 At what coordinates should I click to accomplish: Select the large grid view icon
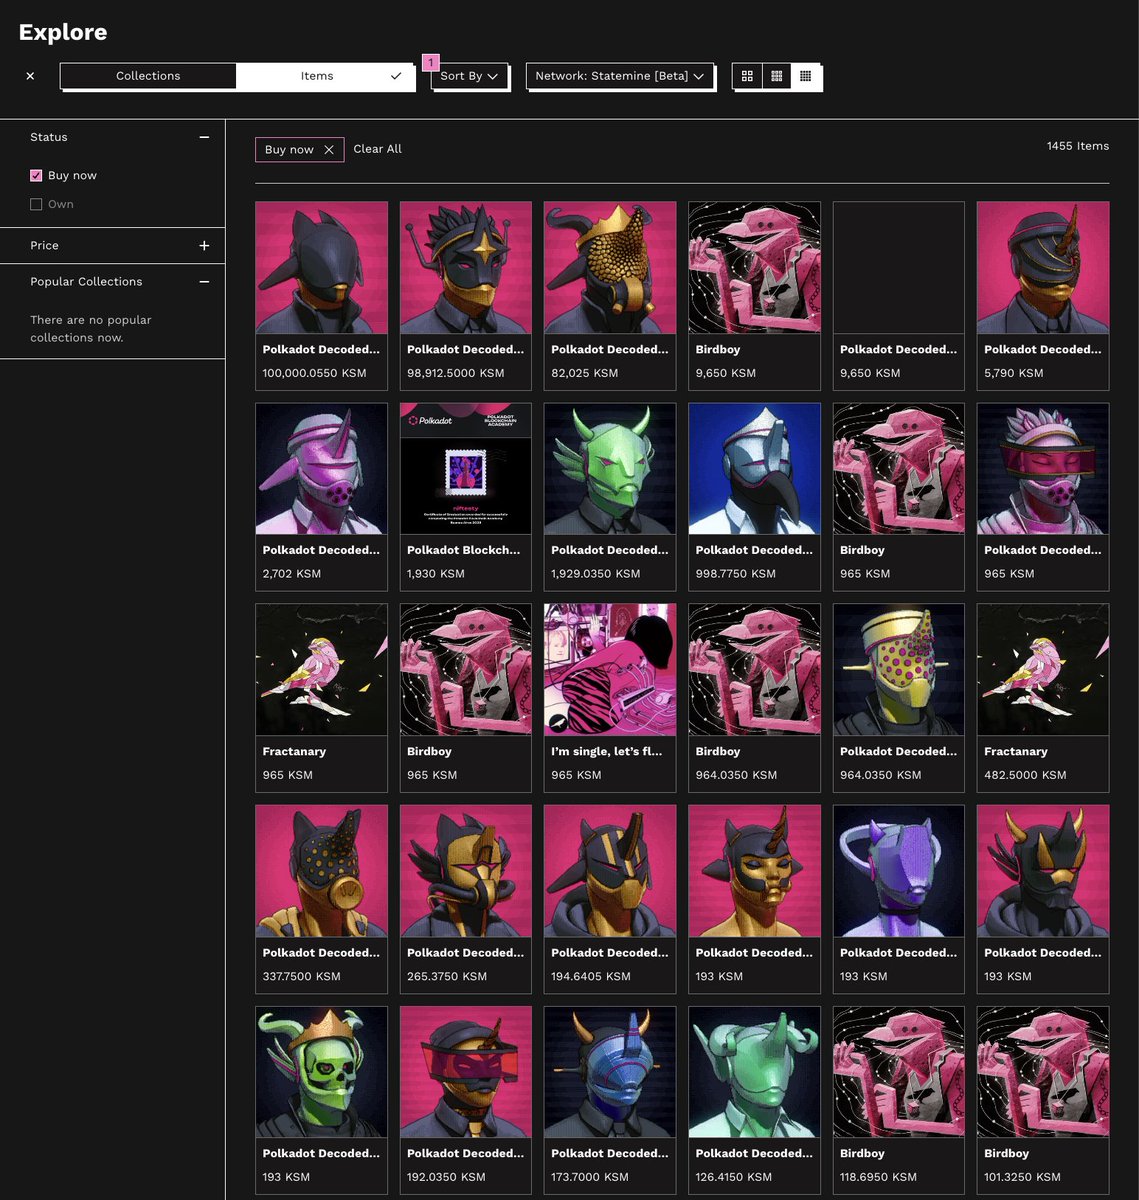coord(747,76)
